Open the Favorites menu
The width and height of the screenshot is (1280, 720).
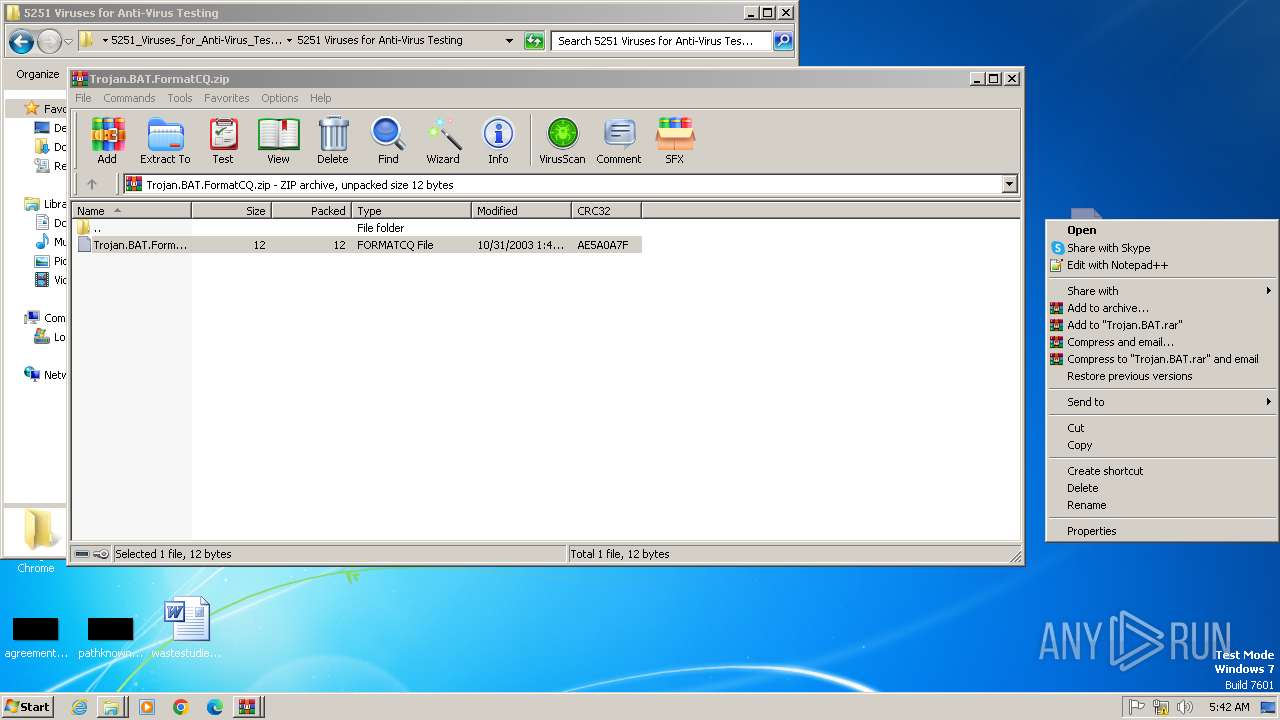coord(227,98)
